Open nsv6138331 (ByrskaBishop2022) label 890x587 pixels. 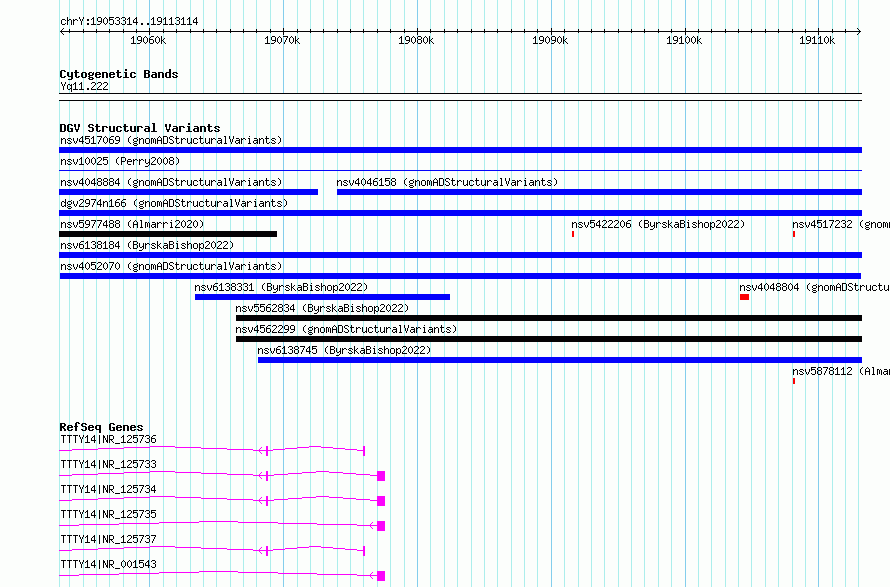pyautogui.click(x=281, y=287)
